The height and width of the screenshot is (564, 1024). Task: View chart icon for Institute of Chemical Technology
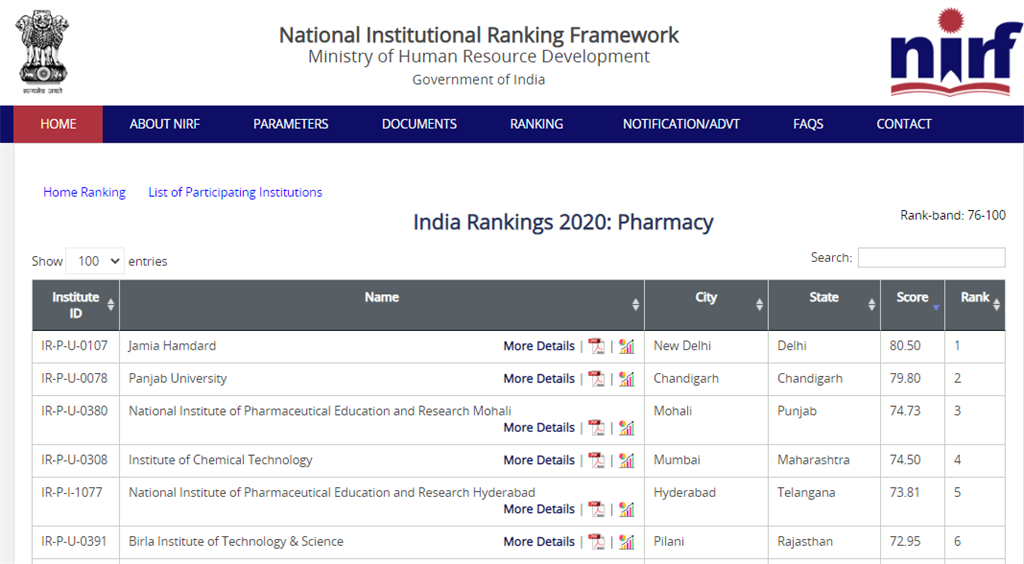627,461
